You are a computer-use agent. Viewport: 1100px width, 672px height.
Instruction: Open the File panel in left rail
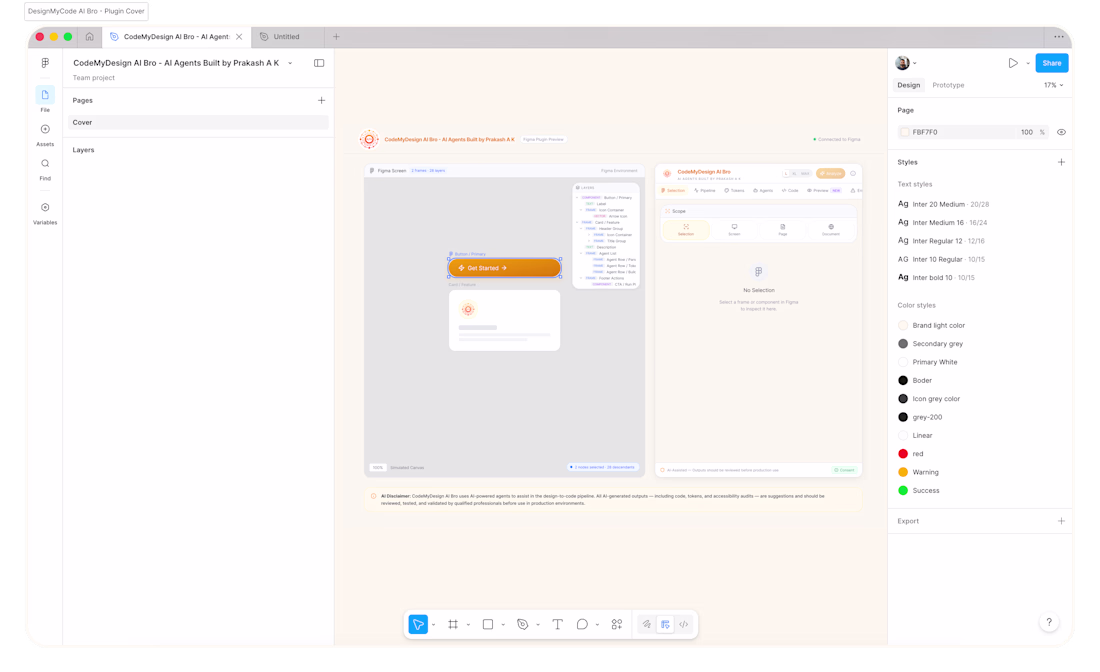click(x=45, y=99)
